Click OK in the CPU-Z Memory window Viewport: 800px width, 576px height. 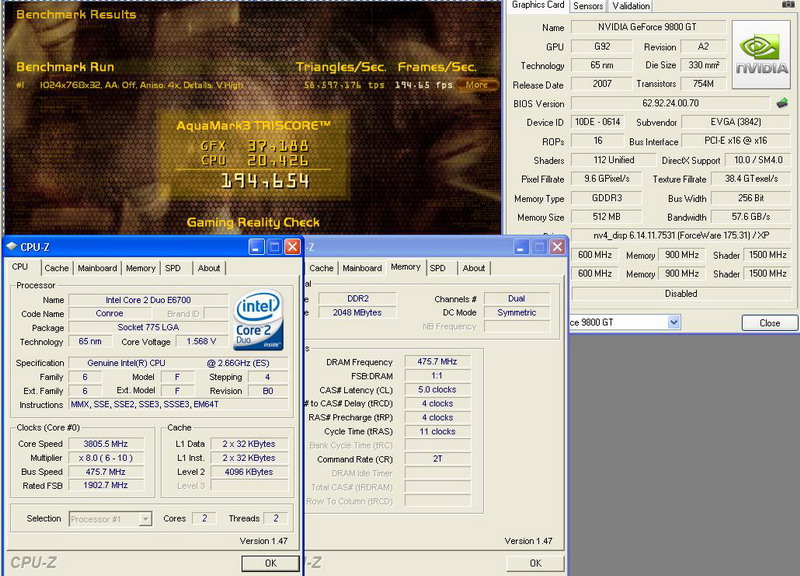tap(535, 563)
